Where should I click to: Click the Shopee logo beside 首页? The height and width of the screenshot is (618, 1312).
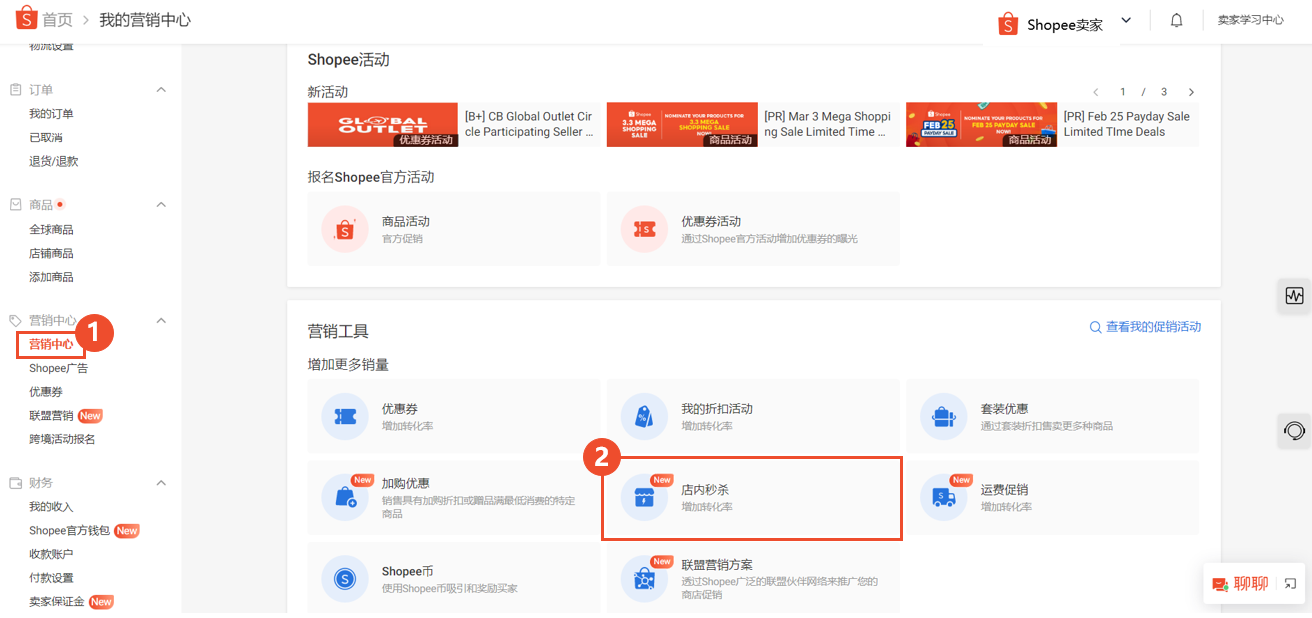coord(25,19)
